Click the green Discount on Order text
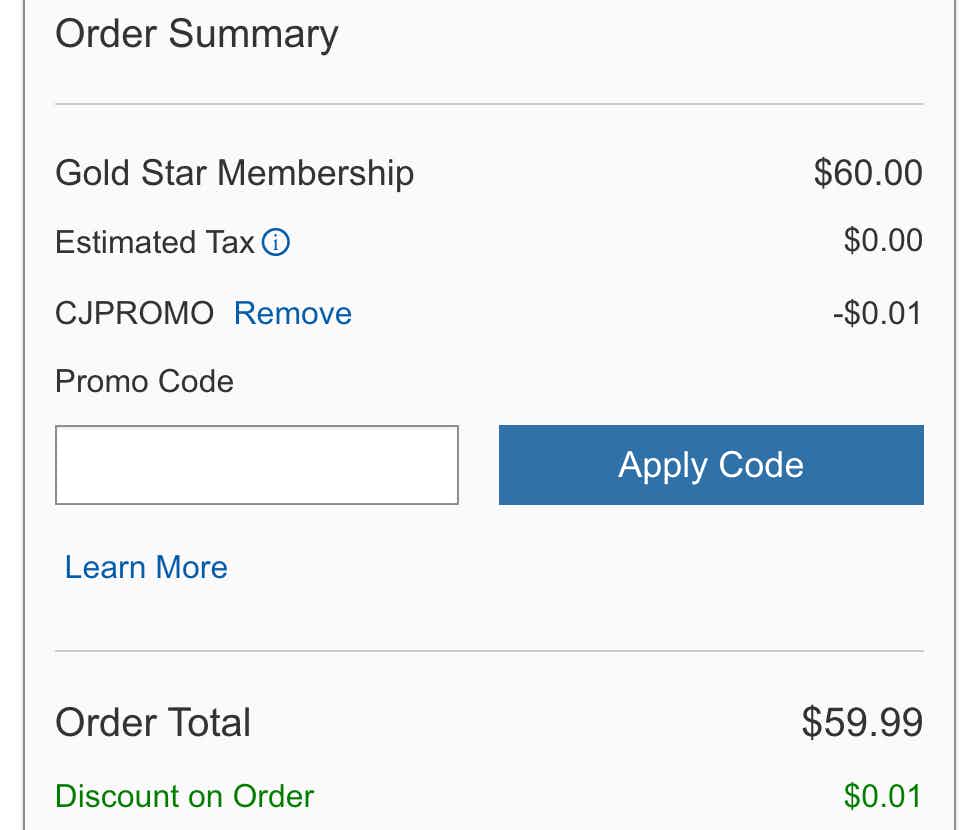Screen dimensions: 978x830 pyautogui.click(x=184, y=797)
